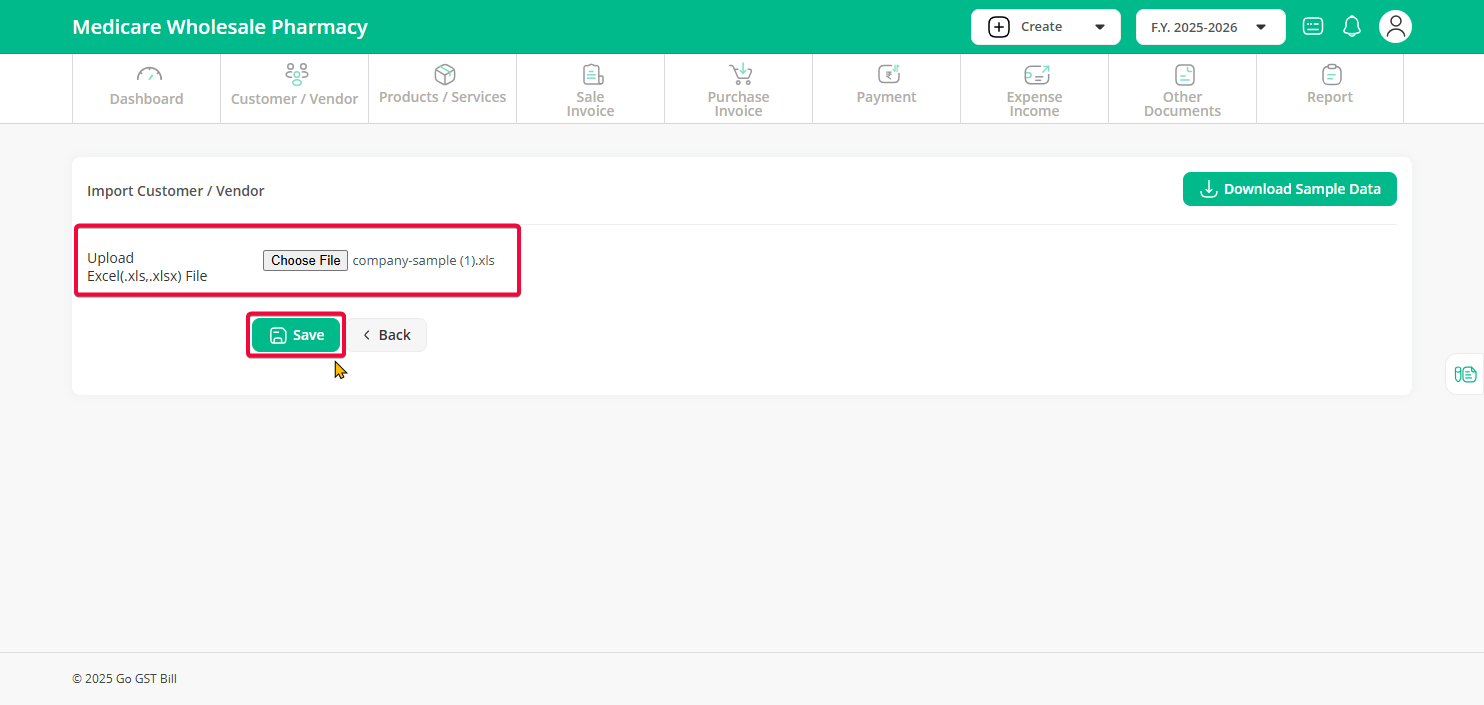Screen dimensions: 1484x705
Task: Click the keyboard shortcuts icon in header
Action: point(1313,27)
